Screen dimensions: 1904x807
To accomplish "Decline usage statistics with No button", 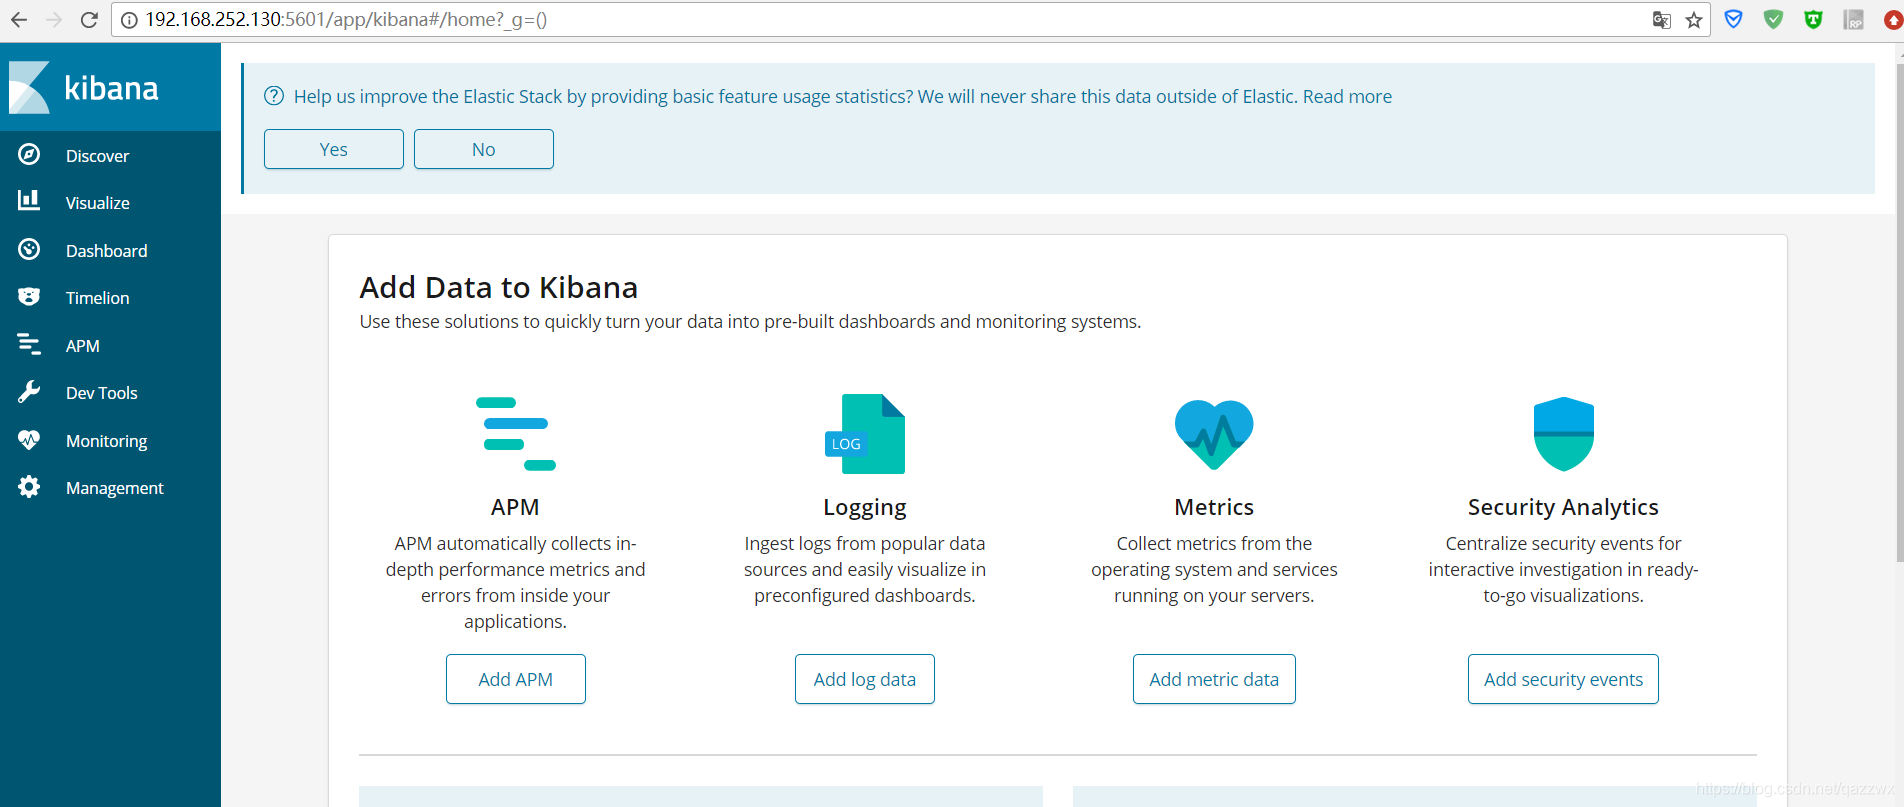I will [484, 149].
